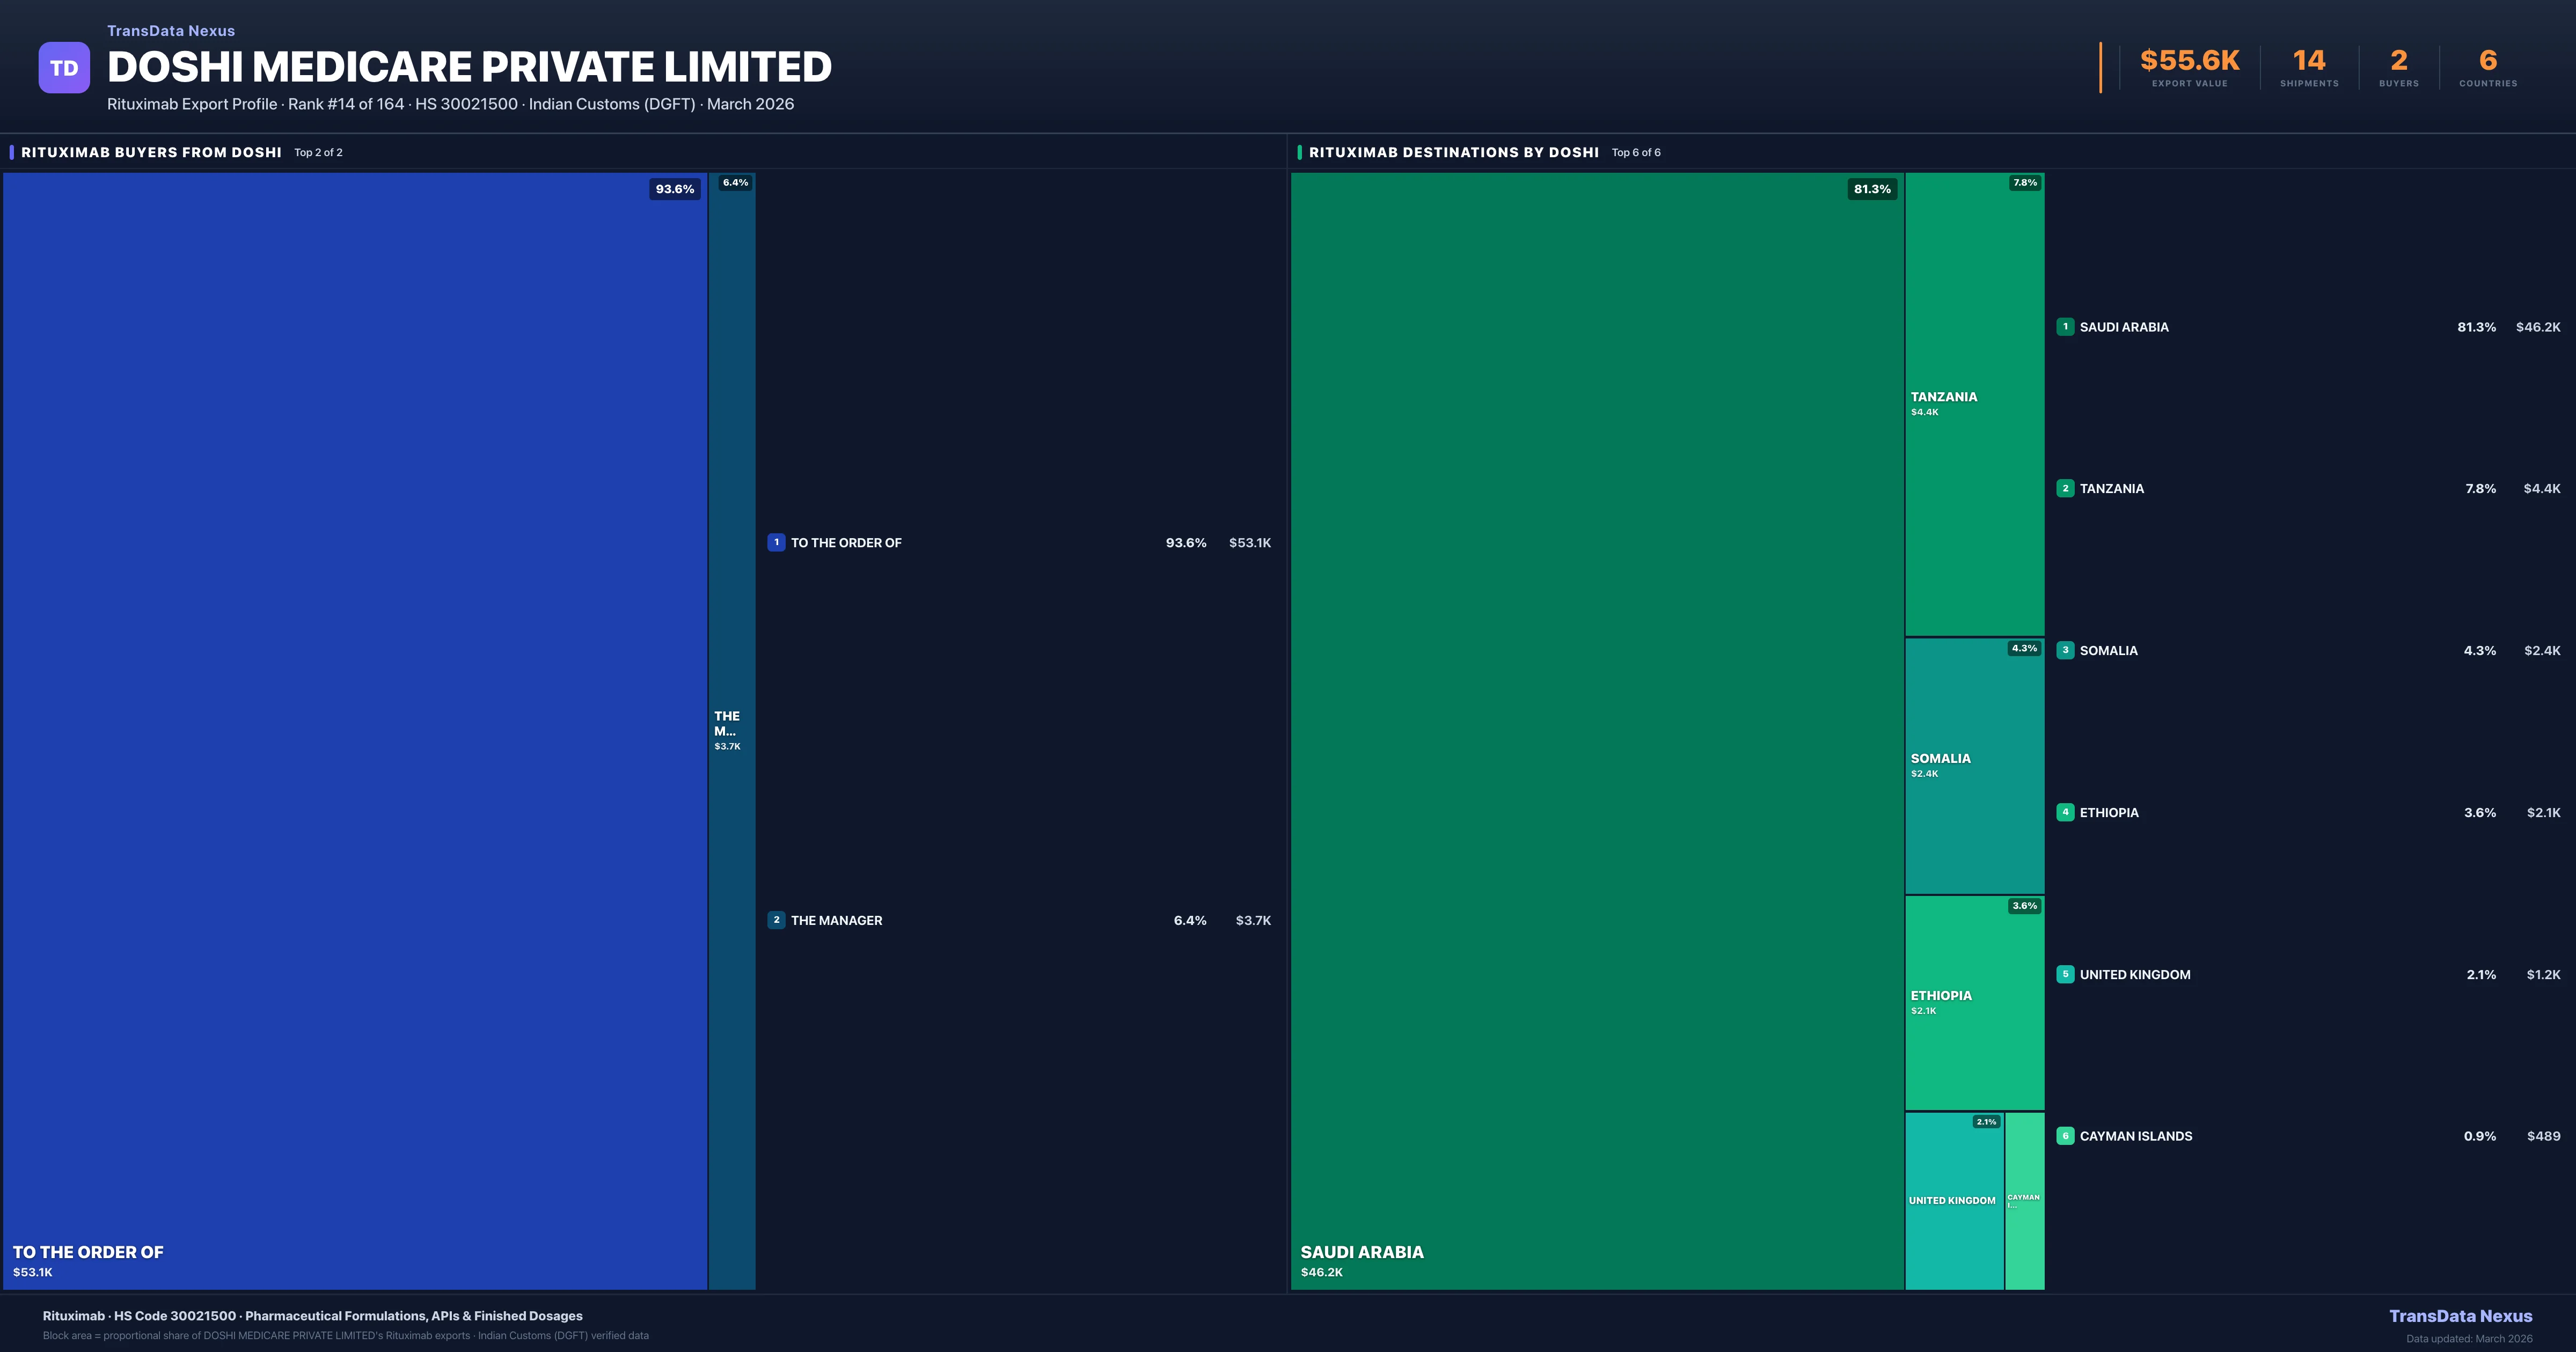Viewport: 2576px width, 1352px height.
Task: Open the TransData Nexus footer link
Action: (x=2460, y=1316)
